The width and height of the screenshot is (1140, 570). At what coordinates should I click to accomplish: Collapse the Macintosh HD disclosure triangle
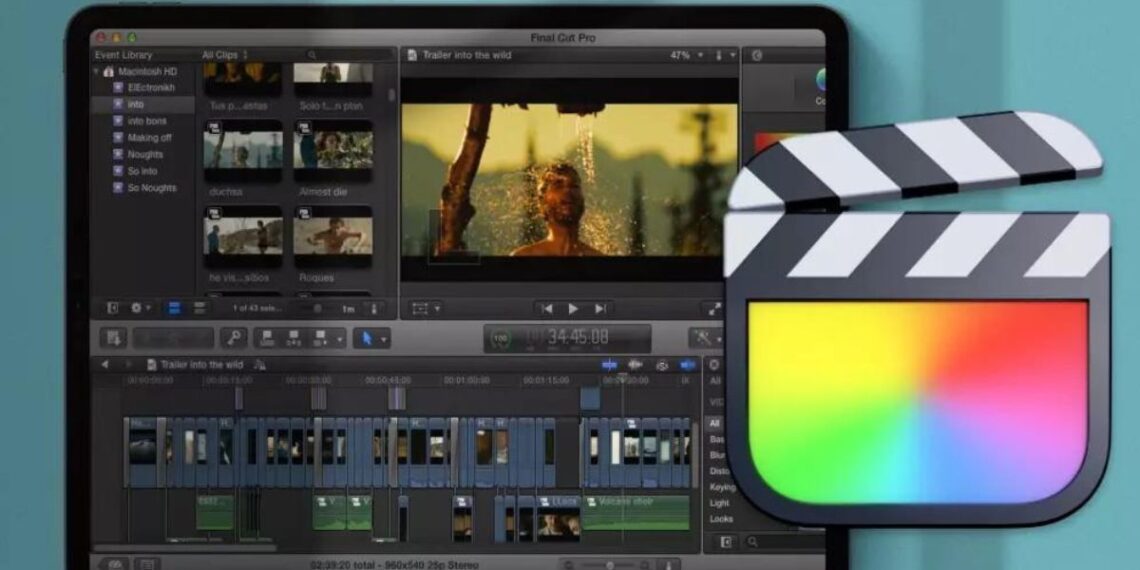pyautogui.click(x=96, y=71)
